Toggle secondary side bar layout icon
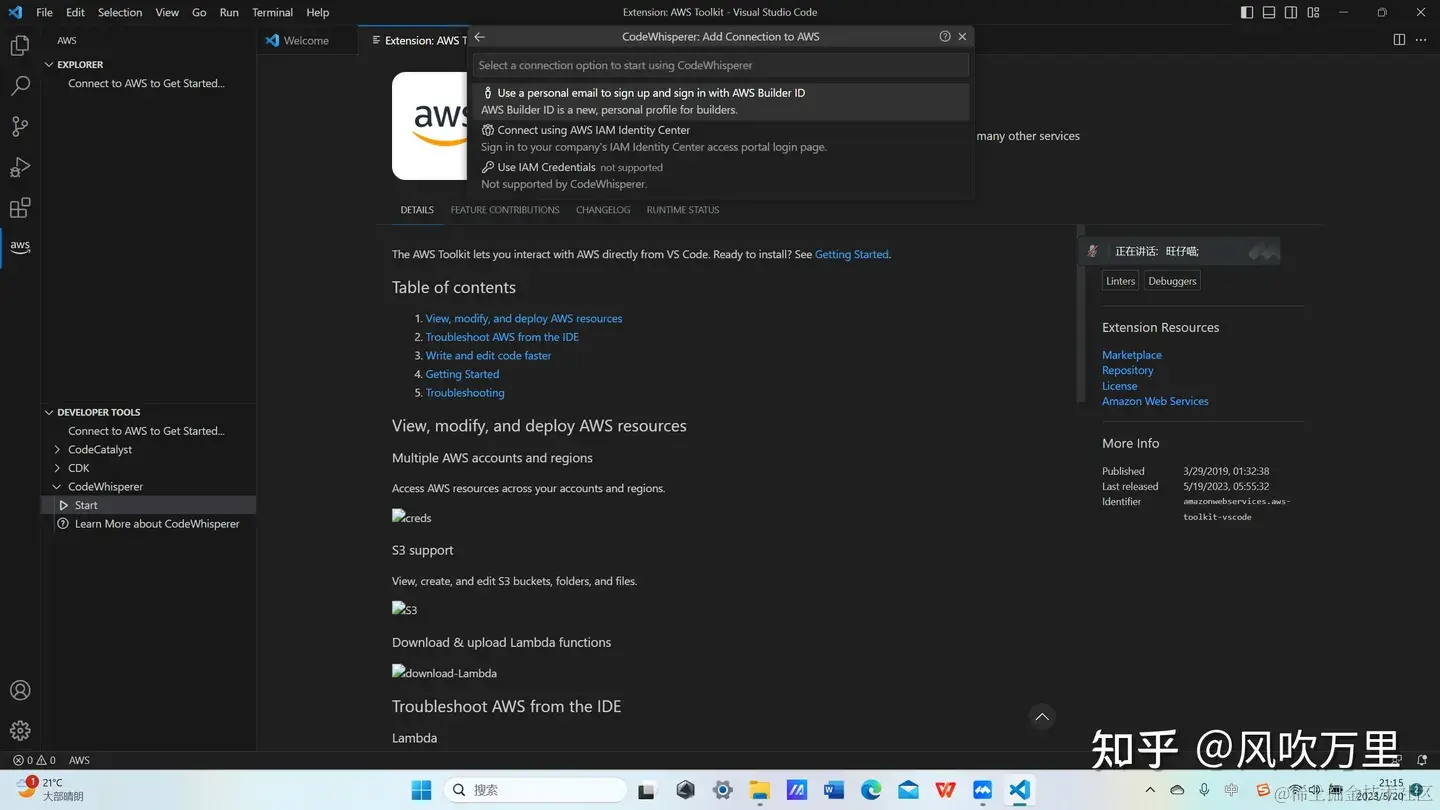Image resolution: width=1440 pixels, height=810 pixels. click(x=1291, y=12)
